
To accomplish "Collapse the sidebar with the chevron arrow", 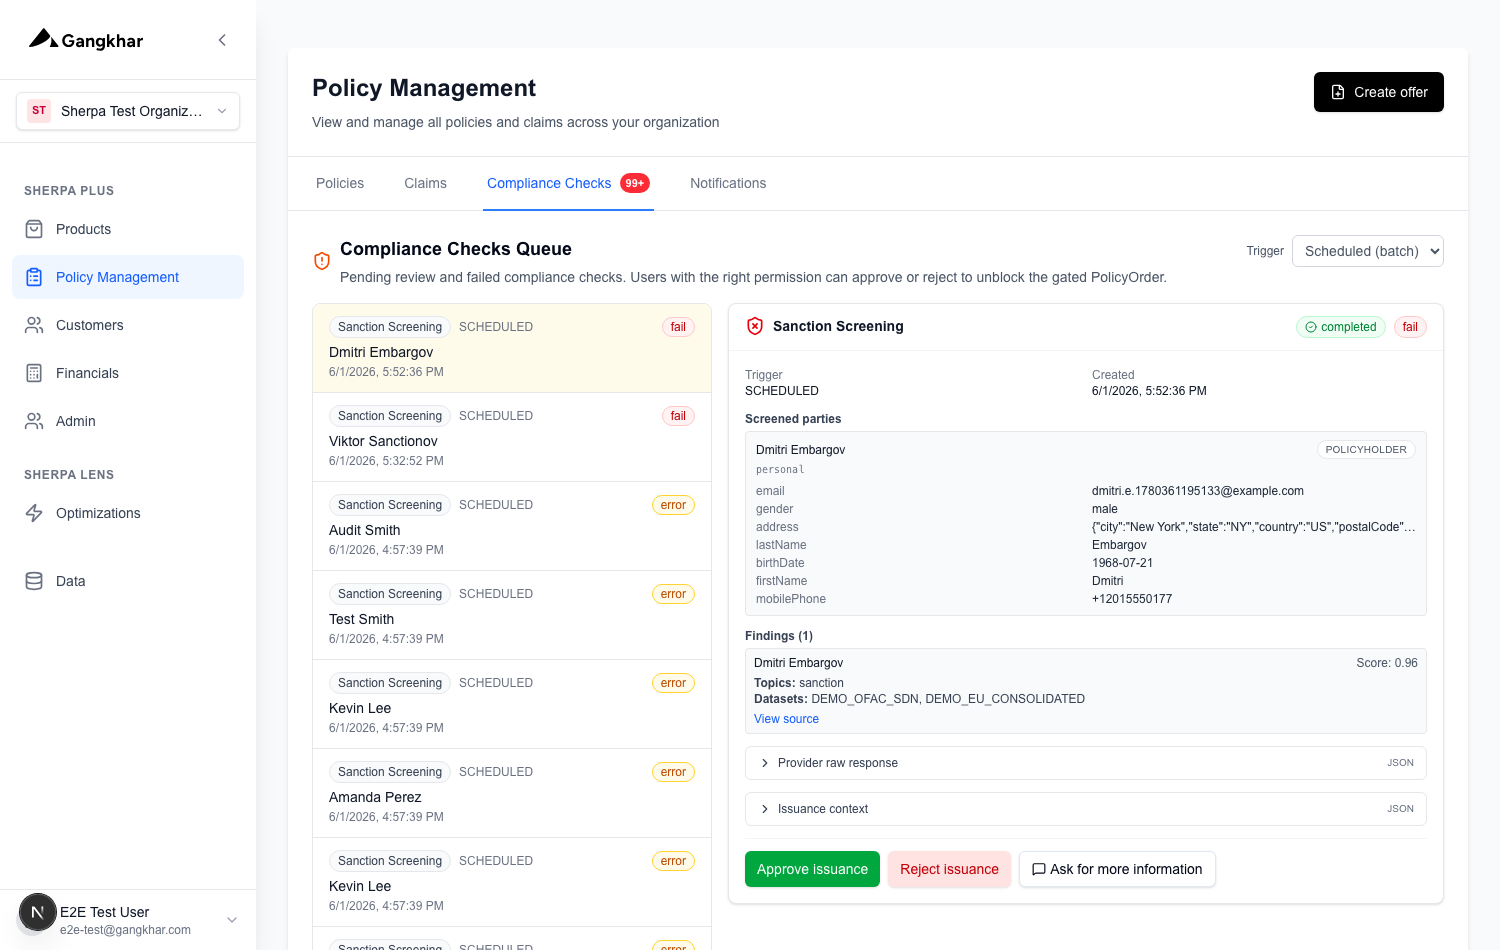I will [222, 40].
